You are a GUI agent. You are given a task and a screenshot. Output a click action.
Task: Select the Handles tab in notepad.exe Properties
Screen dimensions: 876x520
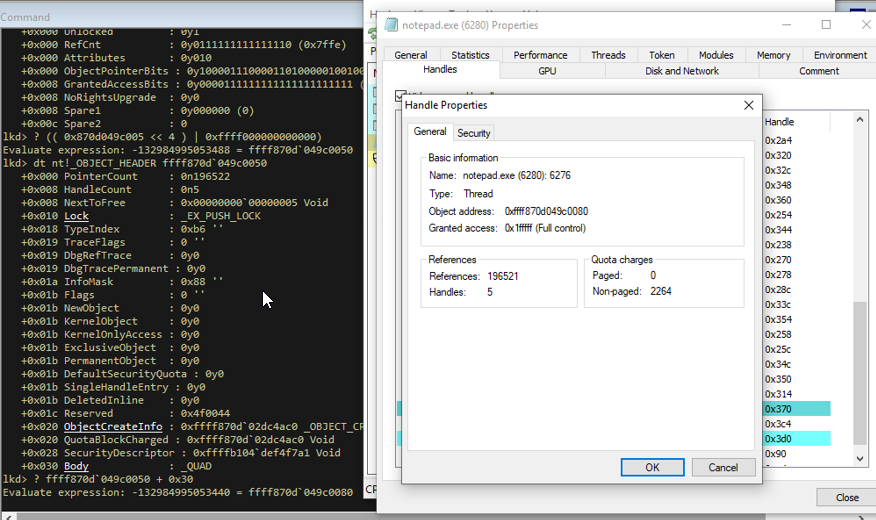[x=440, y=69]
